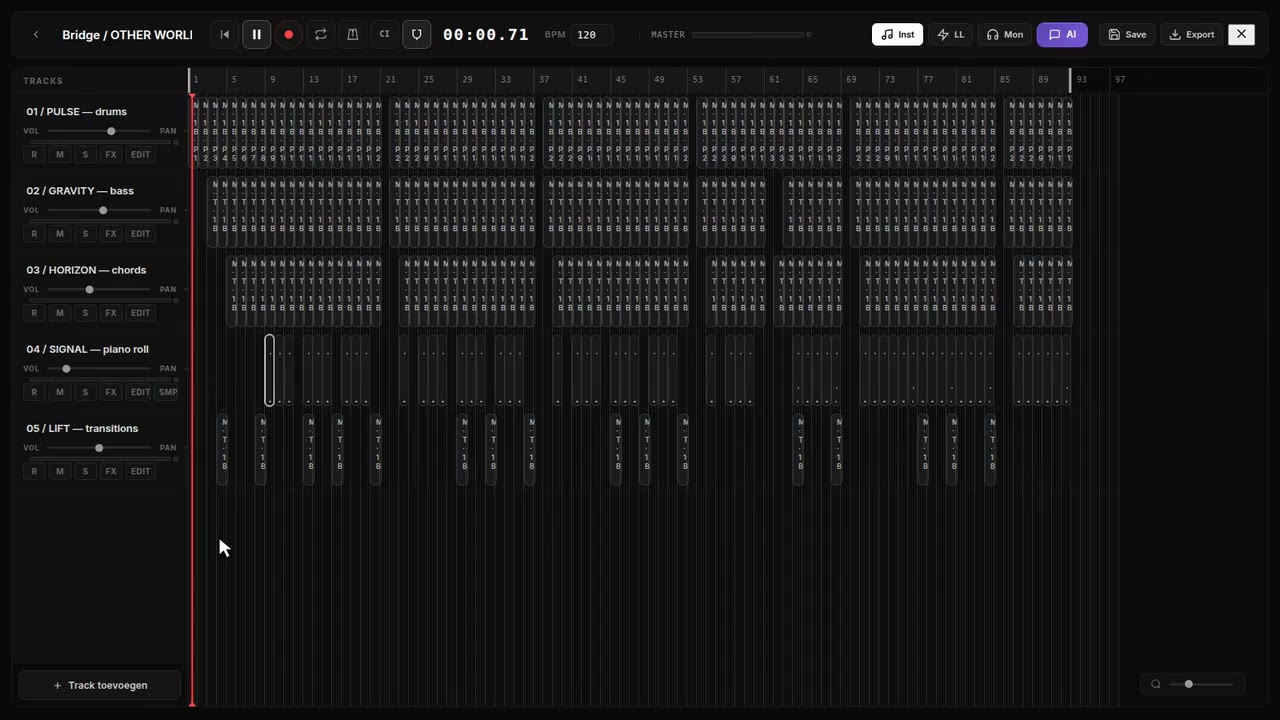Arm record on PULSE drums track
The image size is (1280, 720).
(x=34, y=155)
